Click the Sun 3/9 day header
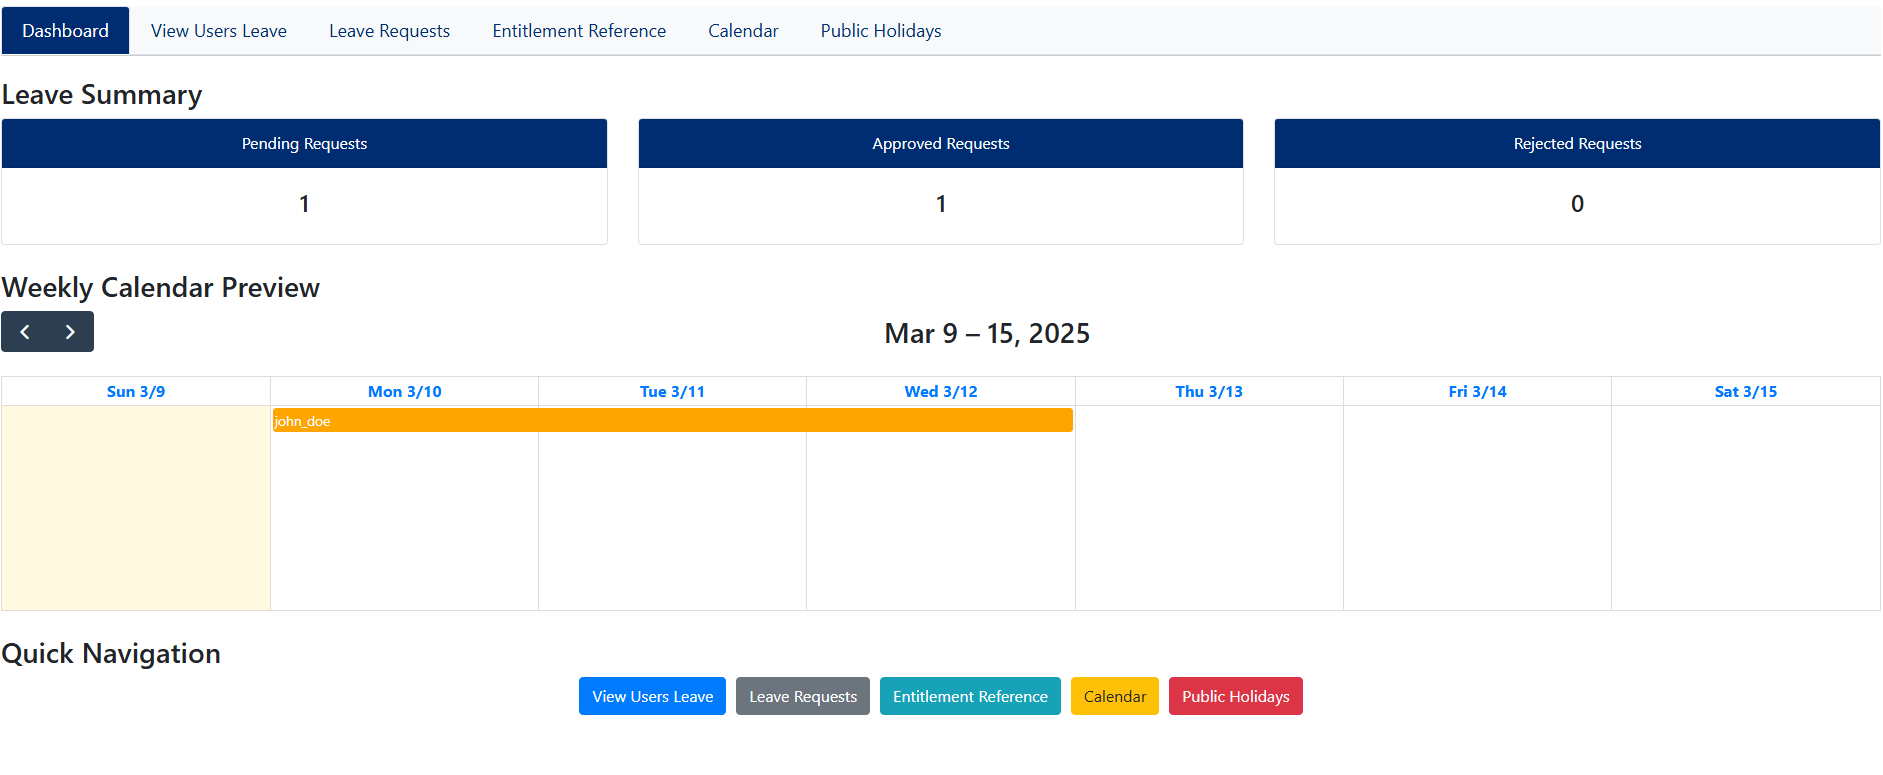 pyautogui.click(x=136, y=392)
